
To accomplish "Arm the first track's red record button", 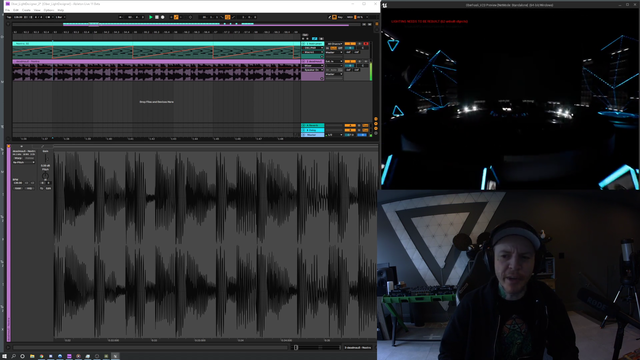I will (366, 44).
